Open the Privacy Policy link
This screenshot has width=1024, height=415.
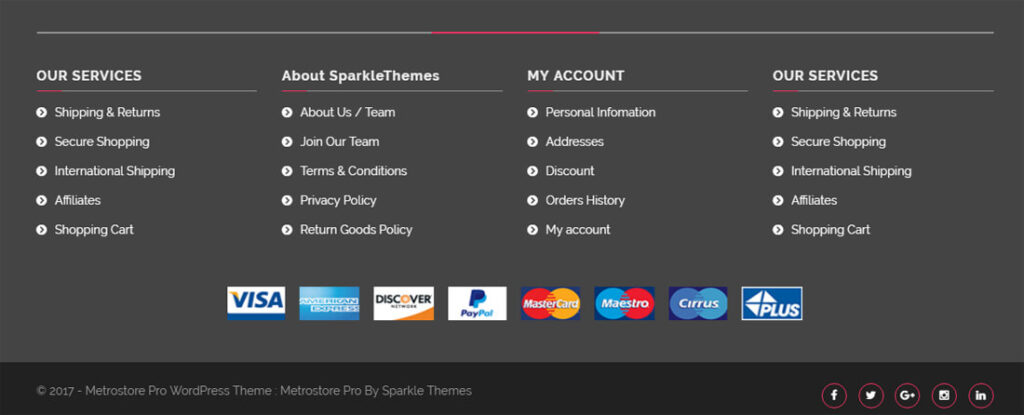338,200
